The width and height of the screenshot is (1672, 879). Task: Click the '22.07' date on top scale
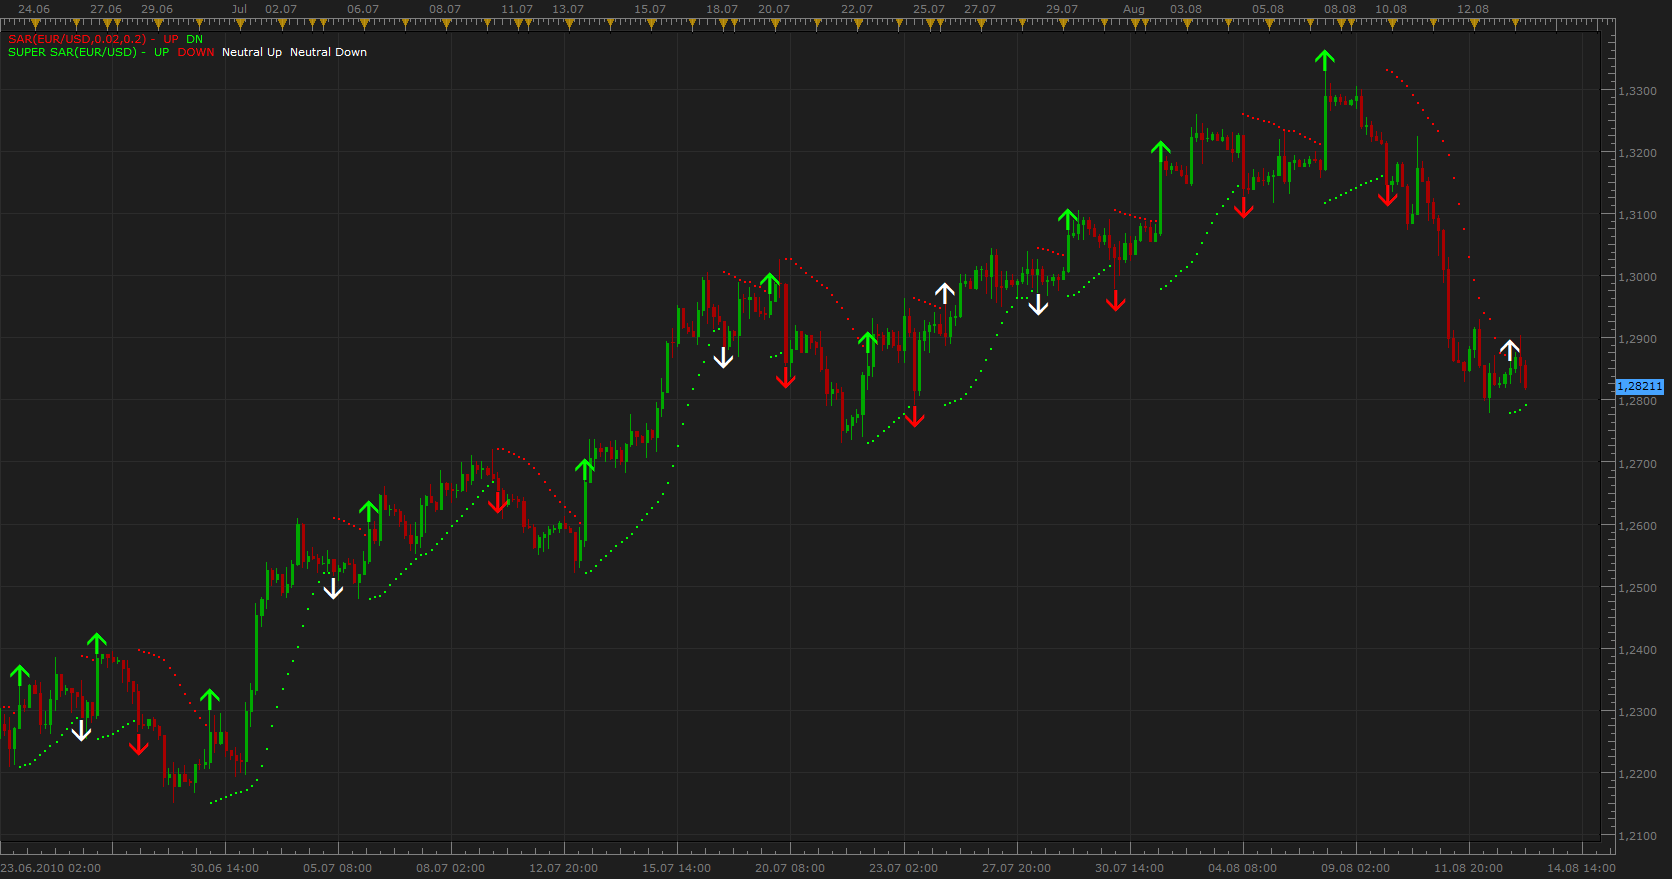click(x=857, y=9)
